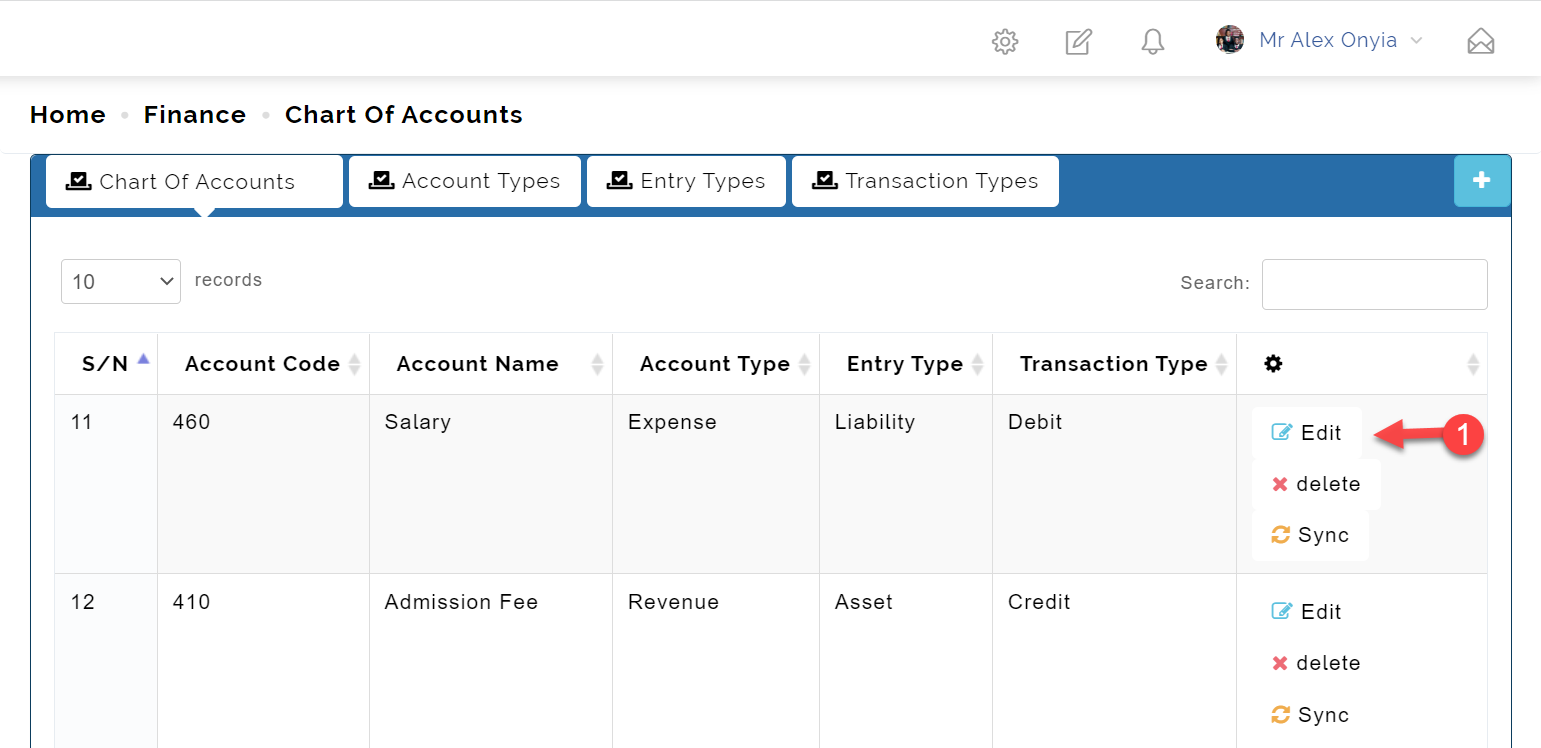The width and height of the screenshot is (1541, 748).
Task: Switch to the Account Types tab
Action: [x=465, y=181]
